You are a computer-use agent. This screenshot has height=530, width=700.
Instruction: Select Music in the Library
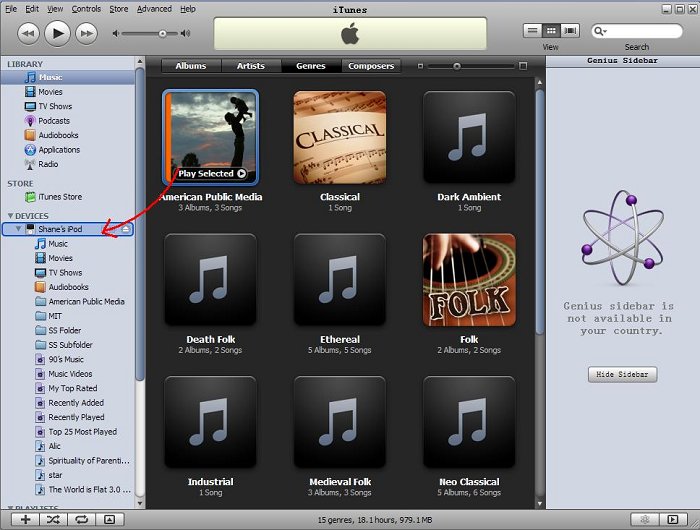(x=68, y=77)
